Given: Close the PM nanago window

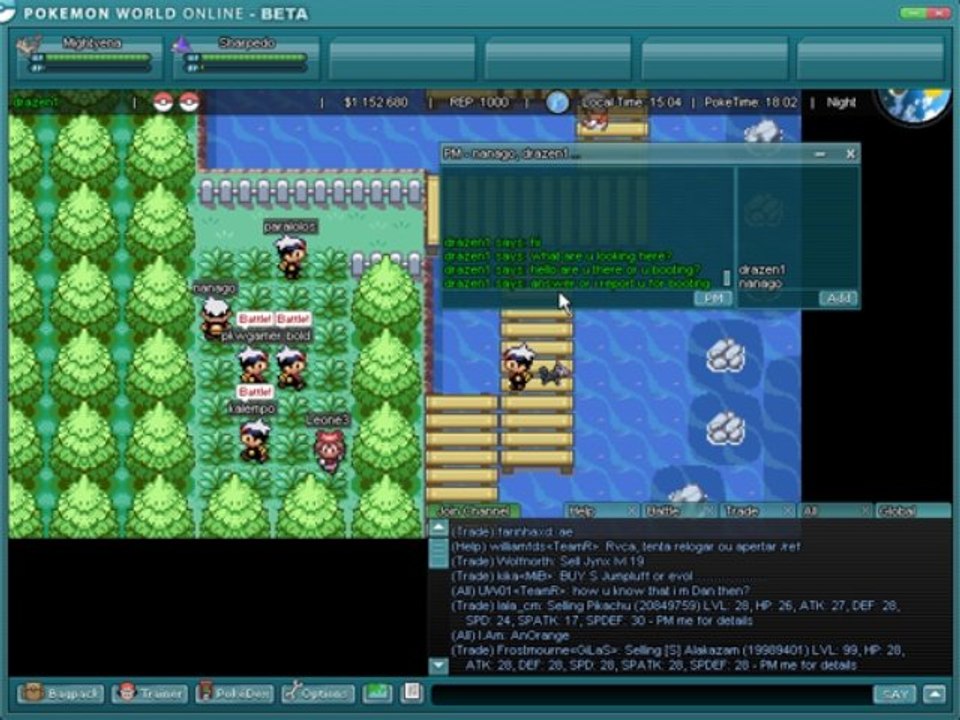Looking at the screenshot, I should point(850,154).
